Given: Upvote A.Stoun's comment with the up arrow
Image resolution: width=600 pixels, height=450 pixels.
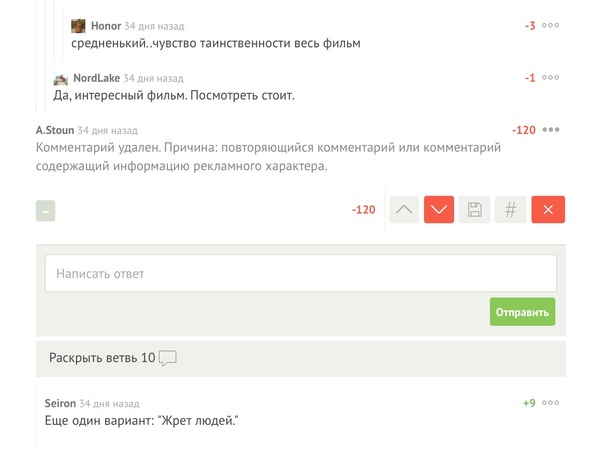Looking at the screenshot, I should click(404, 209).
